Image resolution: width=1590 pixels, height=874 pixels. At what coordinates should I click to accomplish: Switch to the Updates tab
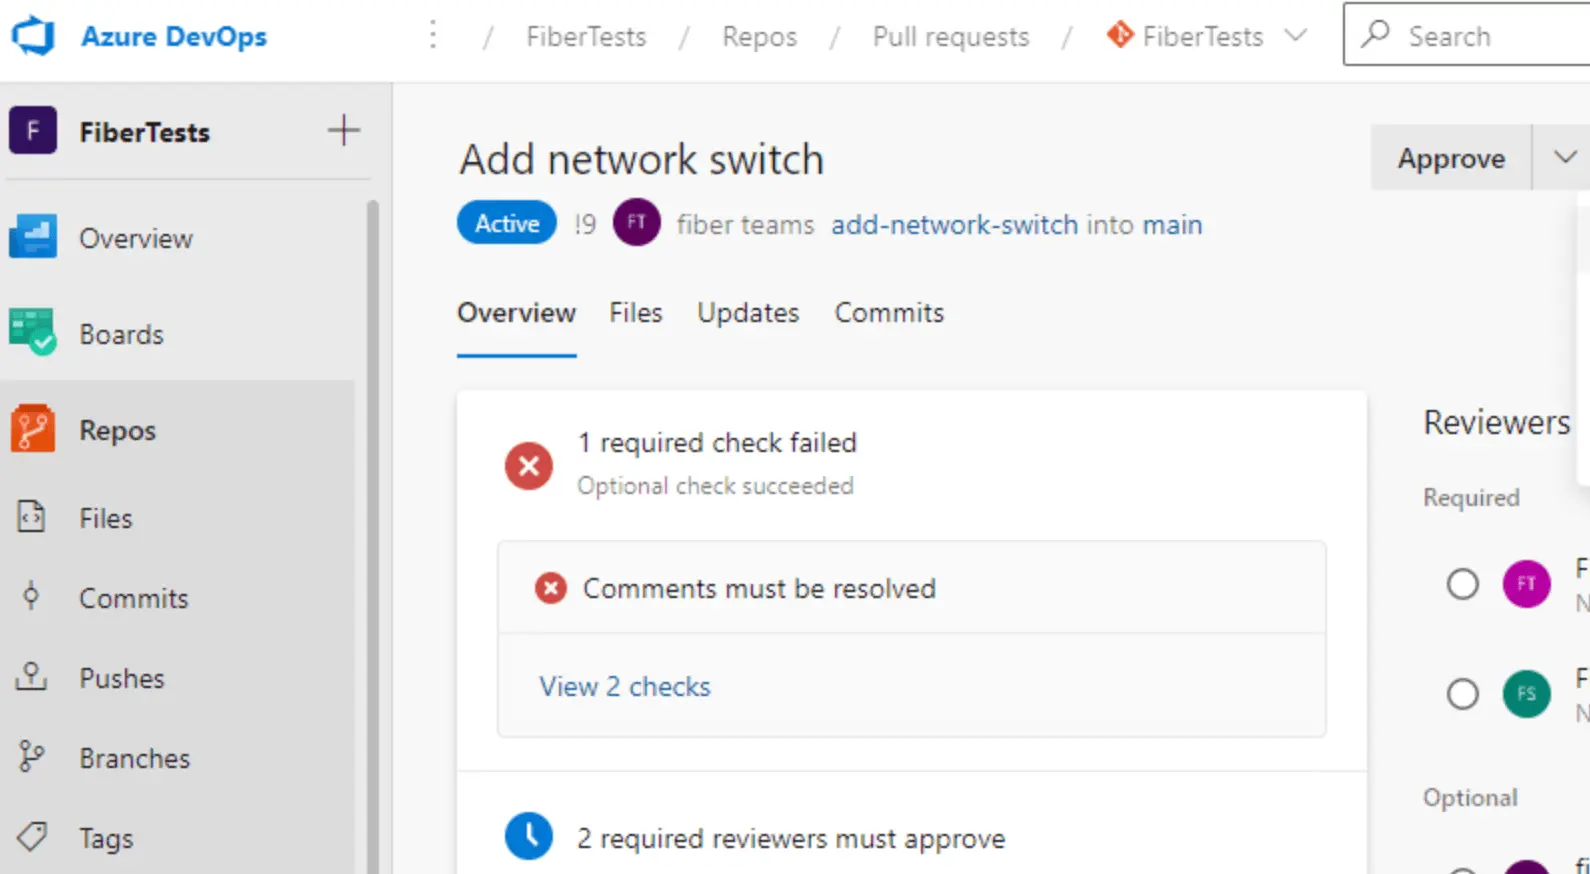click(748, 313)
